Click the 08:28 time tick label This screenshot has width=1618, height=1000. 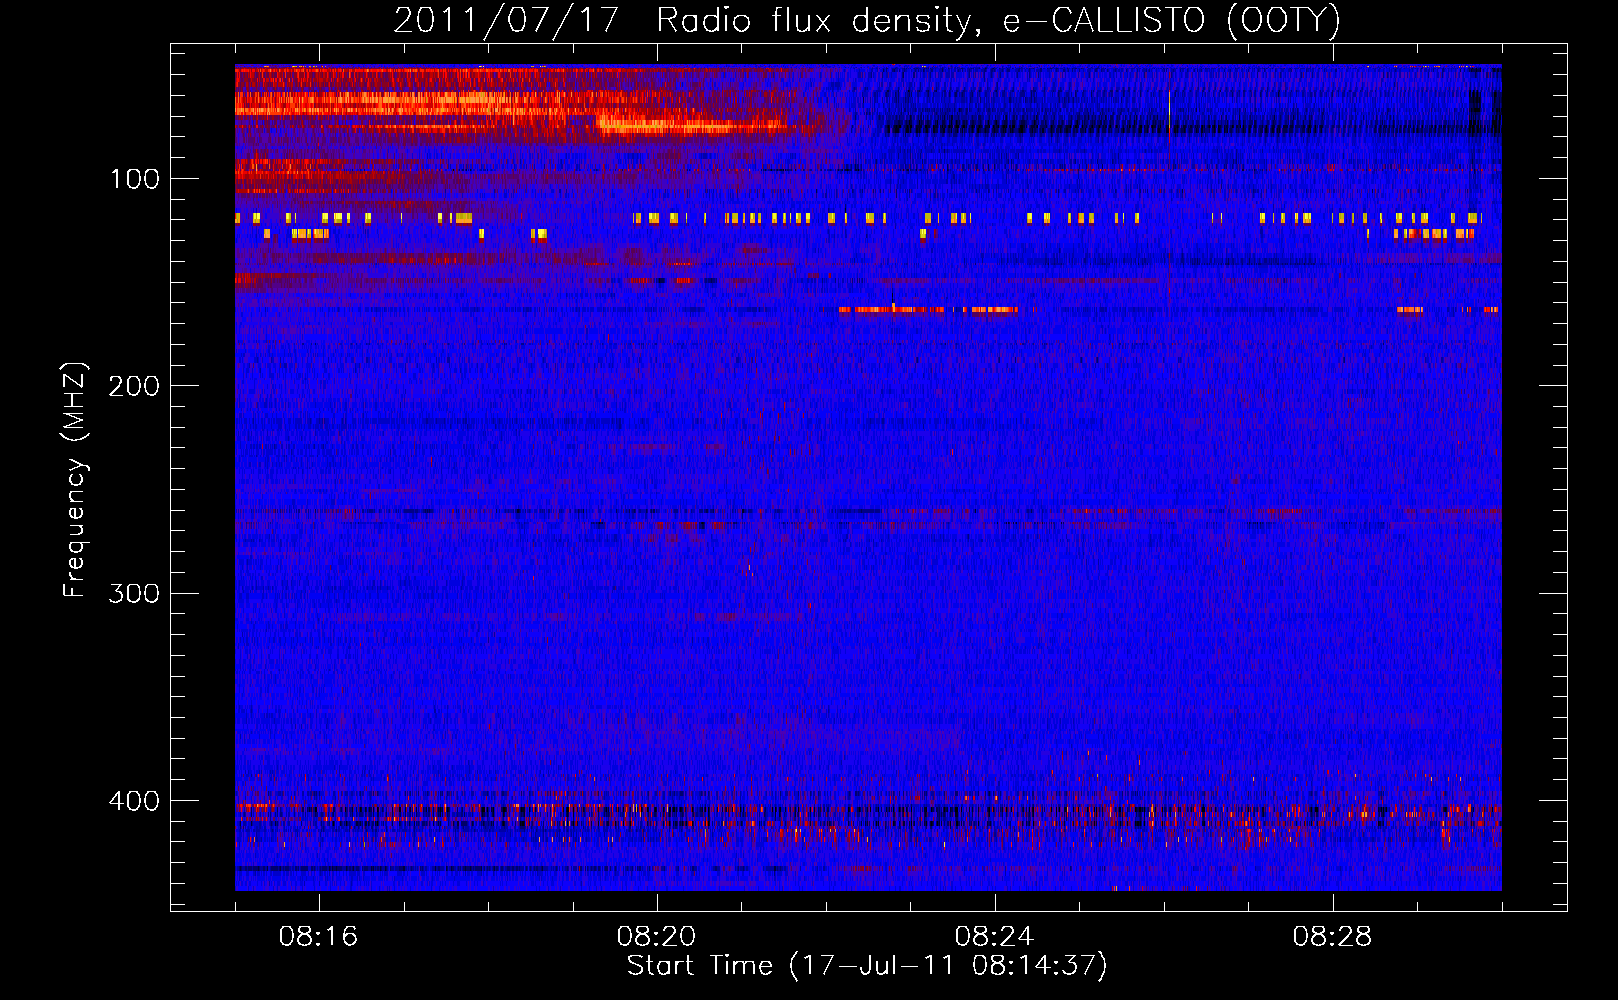1332,937
